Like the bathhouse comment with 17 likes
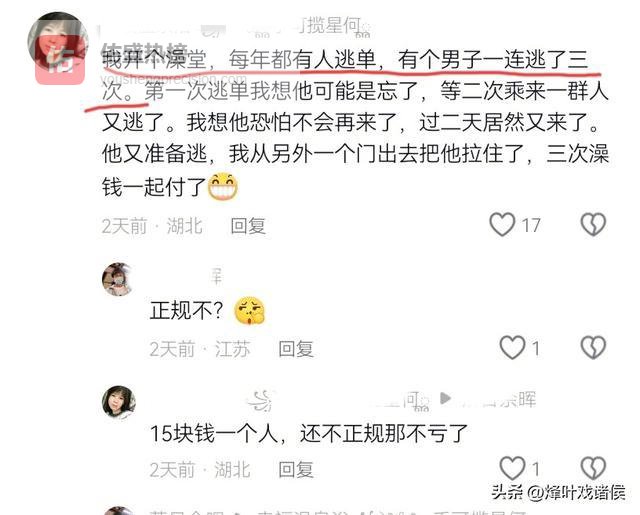This screenshot has height=515, width=640. [x=502, y=224]
